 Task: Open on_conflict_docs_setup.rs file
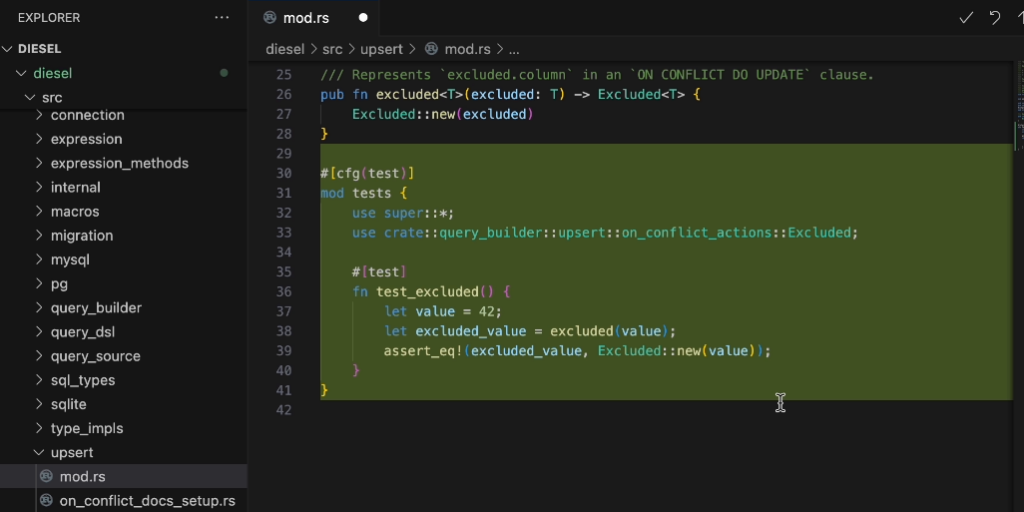[x=147, y=500]
